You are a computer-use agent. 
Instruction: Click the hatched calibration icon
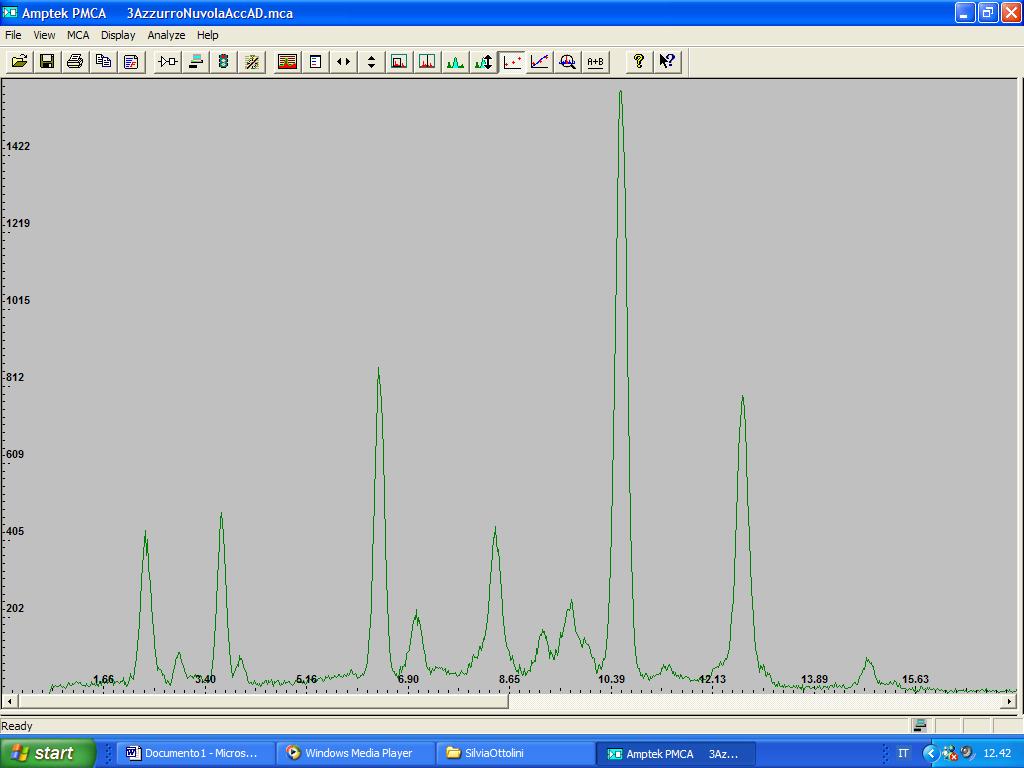coord(251,61)
